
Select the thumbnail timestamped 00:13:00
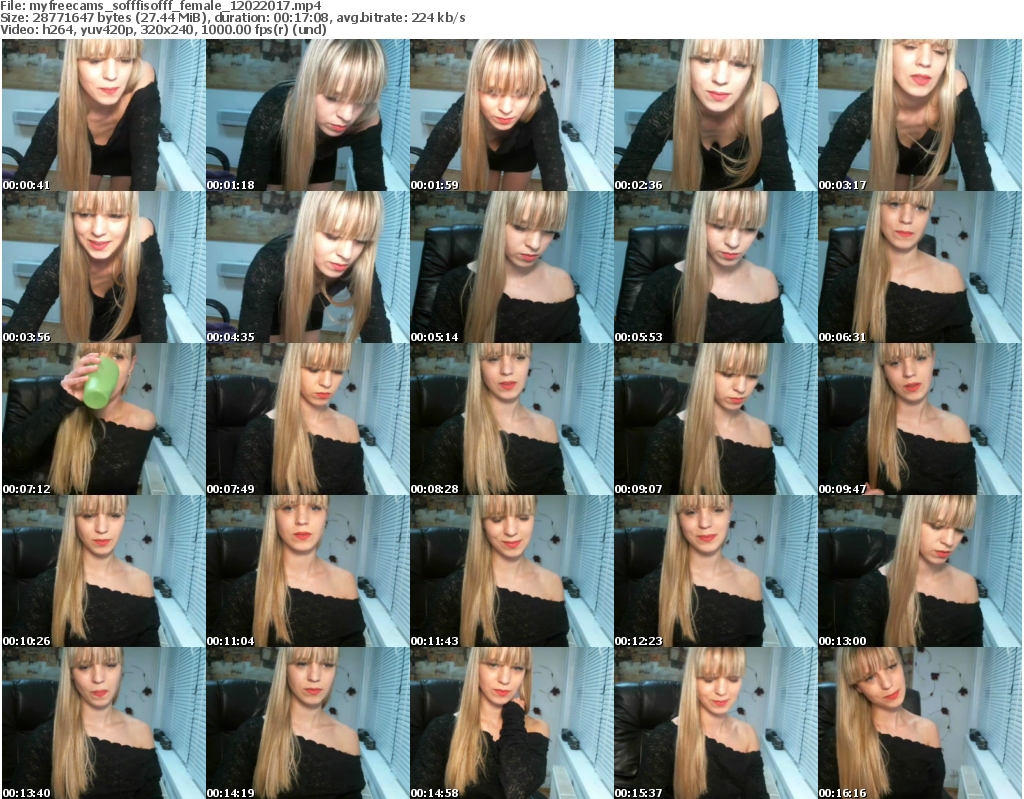coord(920,571)
